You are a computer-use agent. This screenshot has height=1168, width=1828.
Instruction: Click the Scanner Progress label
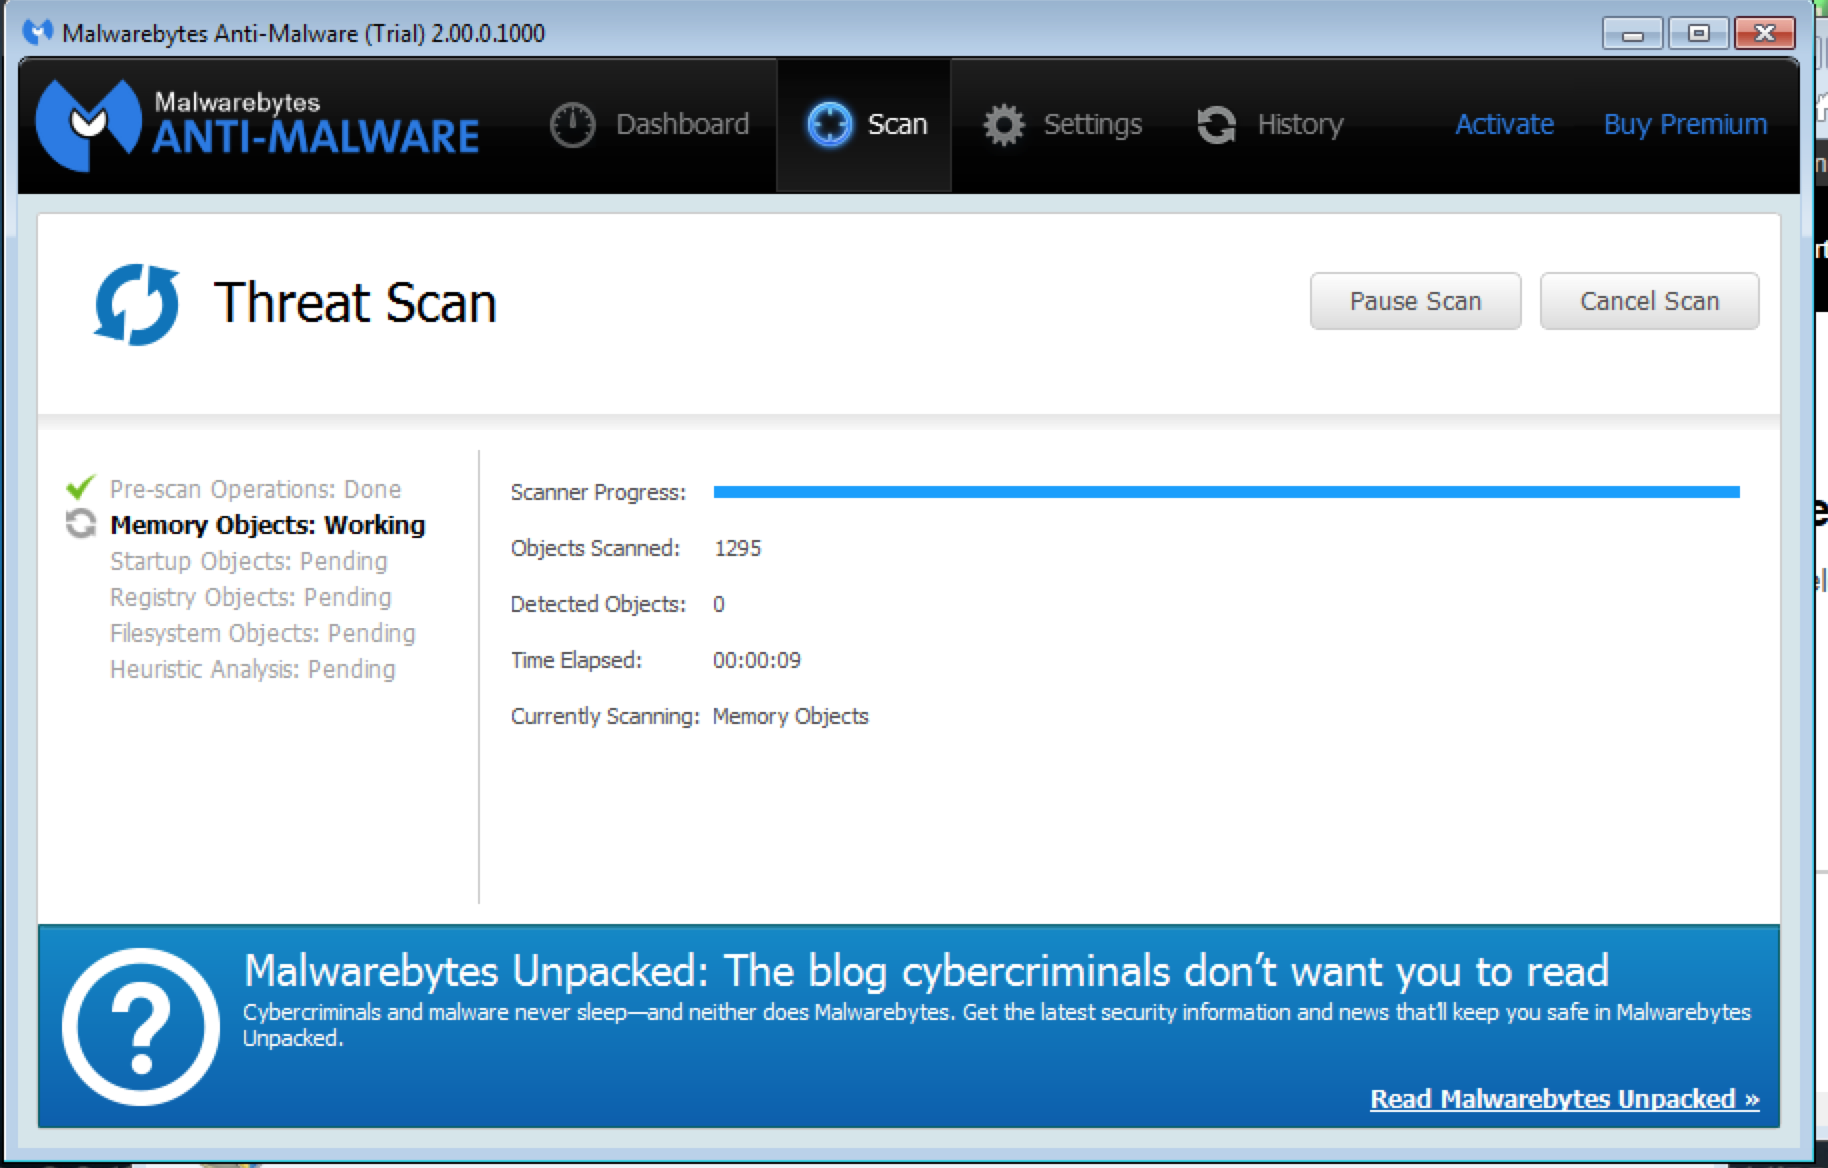[x=598, y=492]
